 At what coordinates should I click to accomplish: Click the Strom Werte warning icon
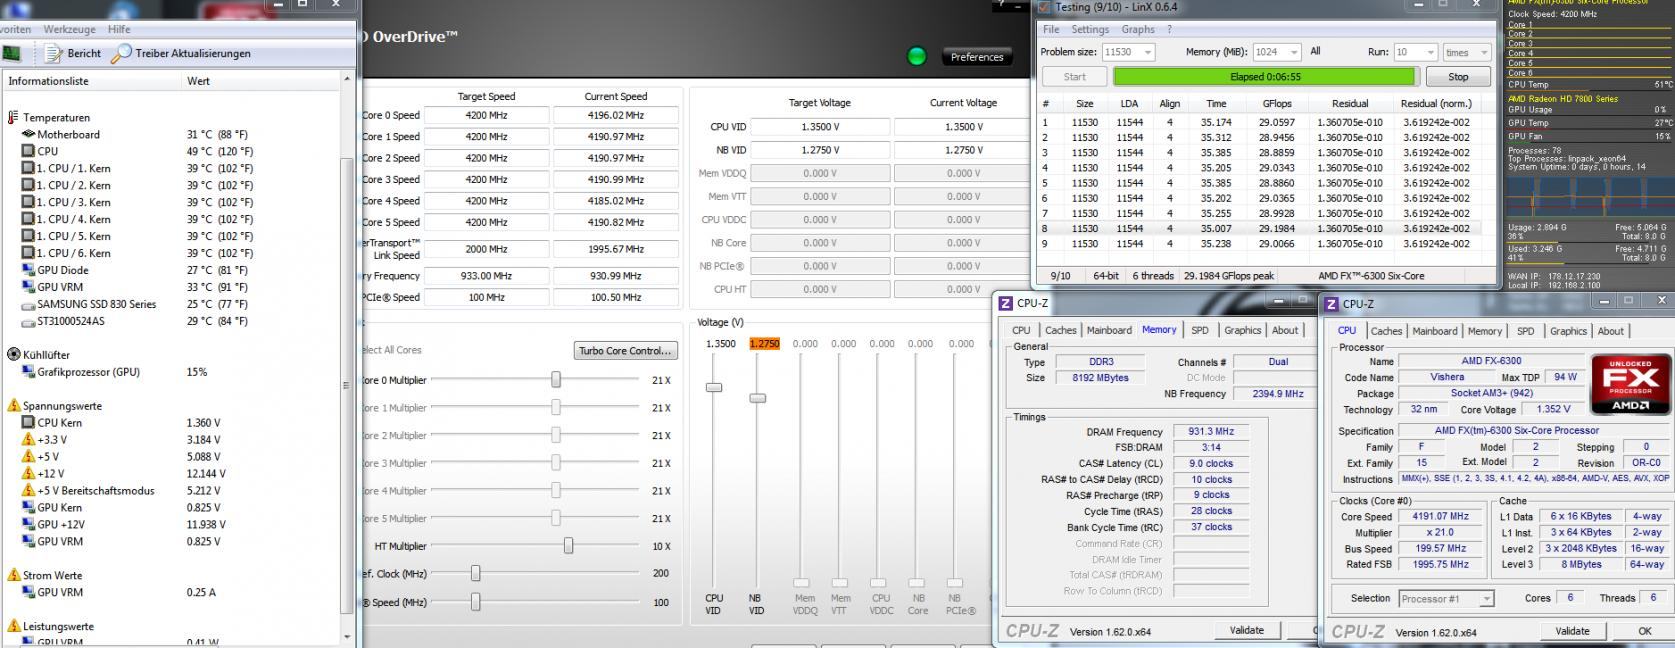pyautogui.click(x=14, y=575)
